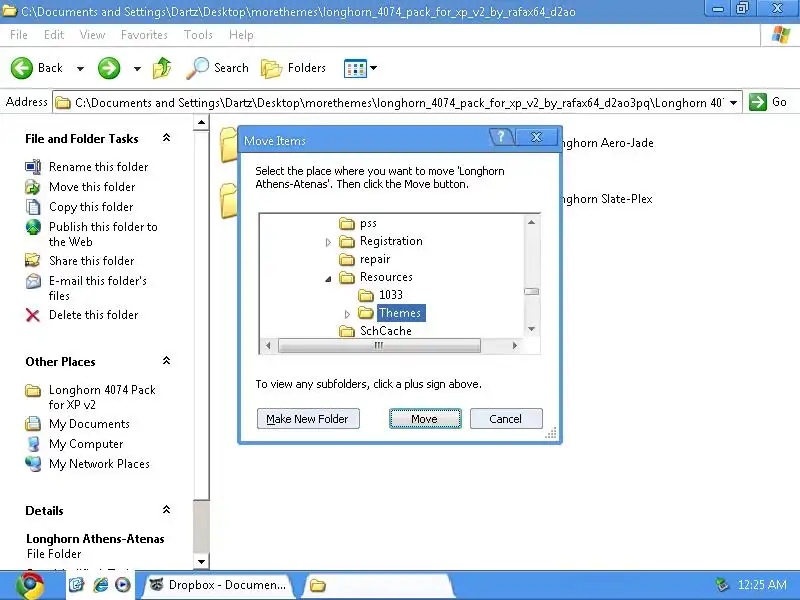Collapse the Details section

point(166,510)
